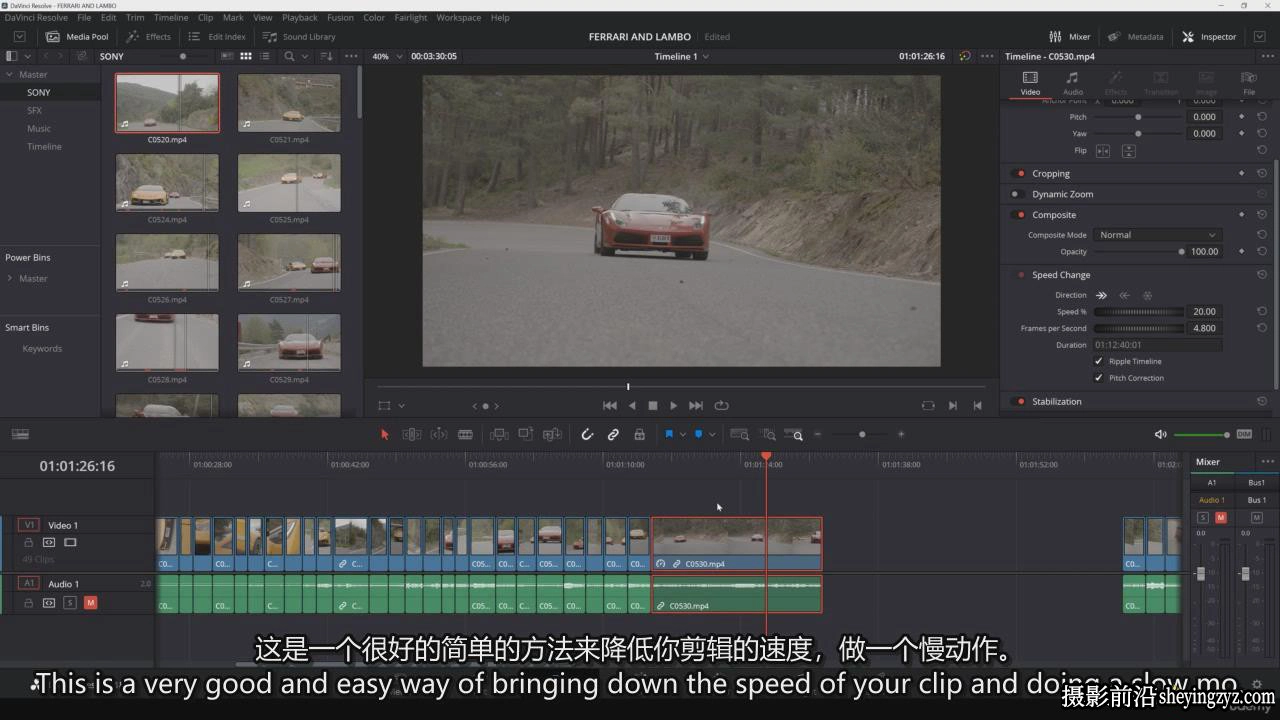This screenshot has width=1280, height=720.
Task: Uncheck the Ripple Timeline checkbox
Action: point(1099,361)
